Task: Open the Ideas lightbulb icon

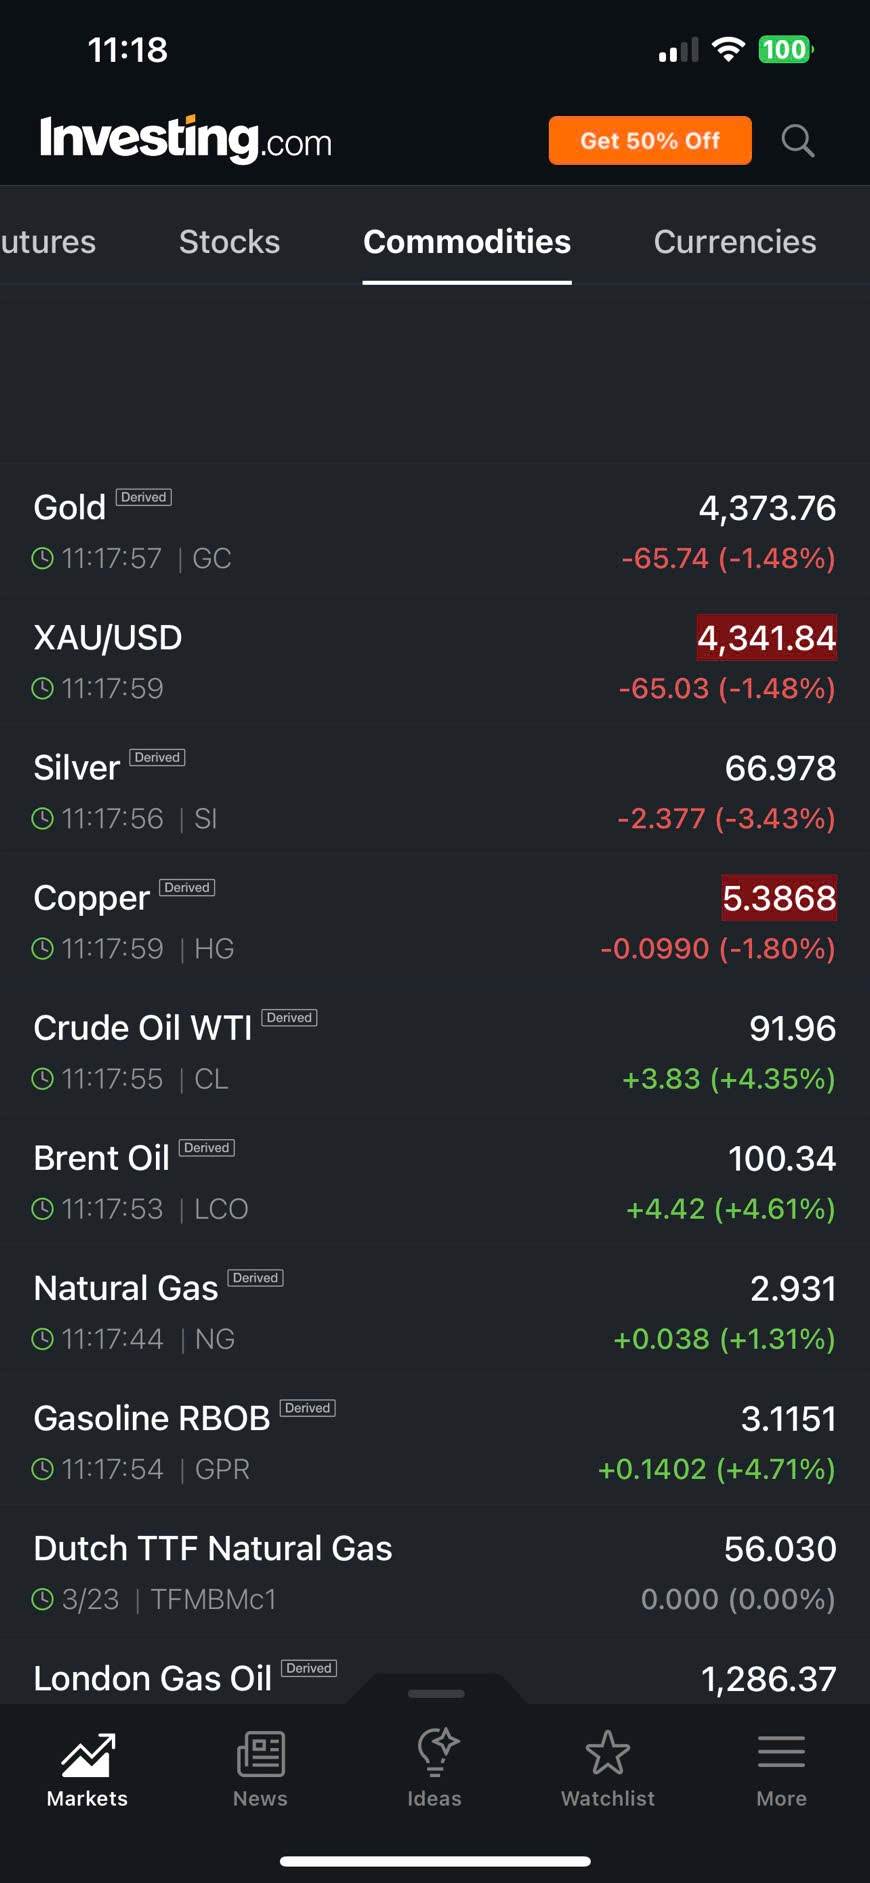Action: pos(435,1755)
